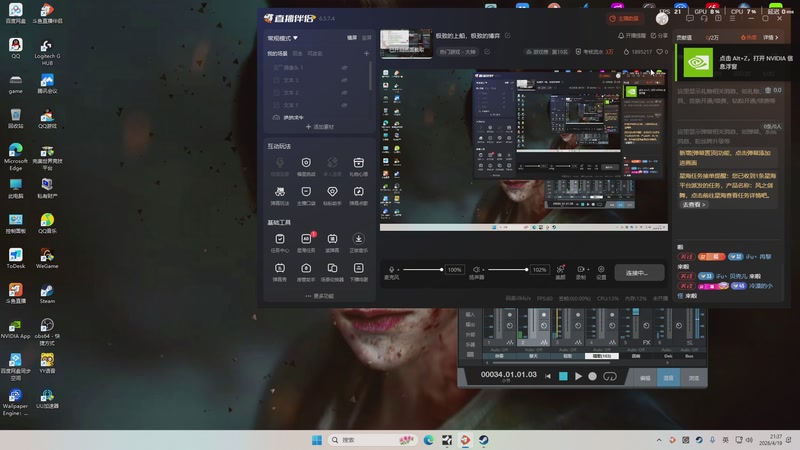Viewport: 800px width, 450px height.
Task: Open WeGame desktop shortcut
Action: point(47,259)
